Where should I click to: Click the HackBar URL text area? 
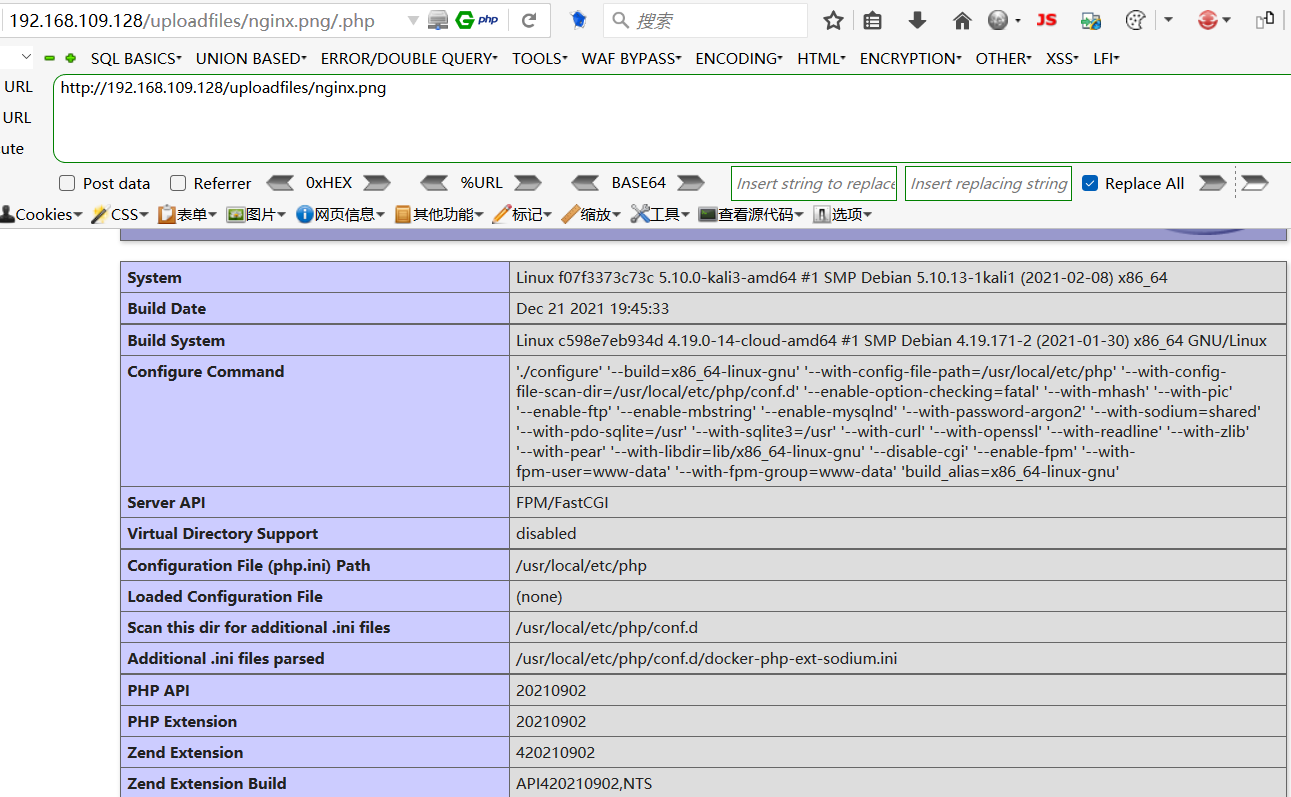click(x=672, y=118)
